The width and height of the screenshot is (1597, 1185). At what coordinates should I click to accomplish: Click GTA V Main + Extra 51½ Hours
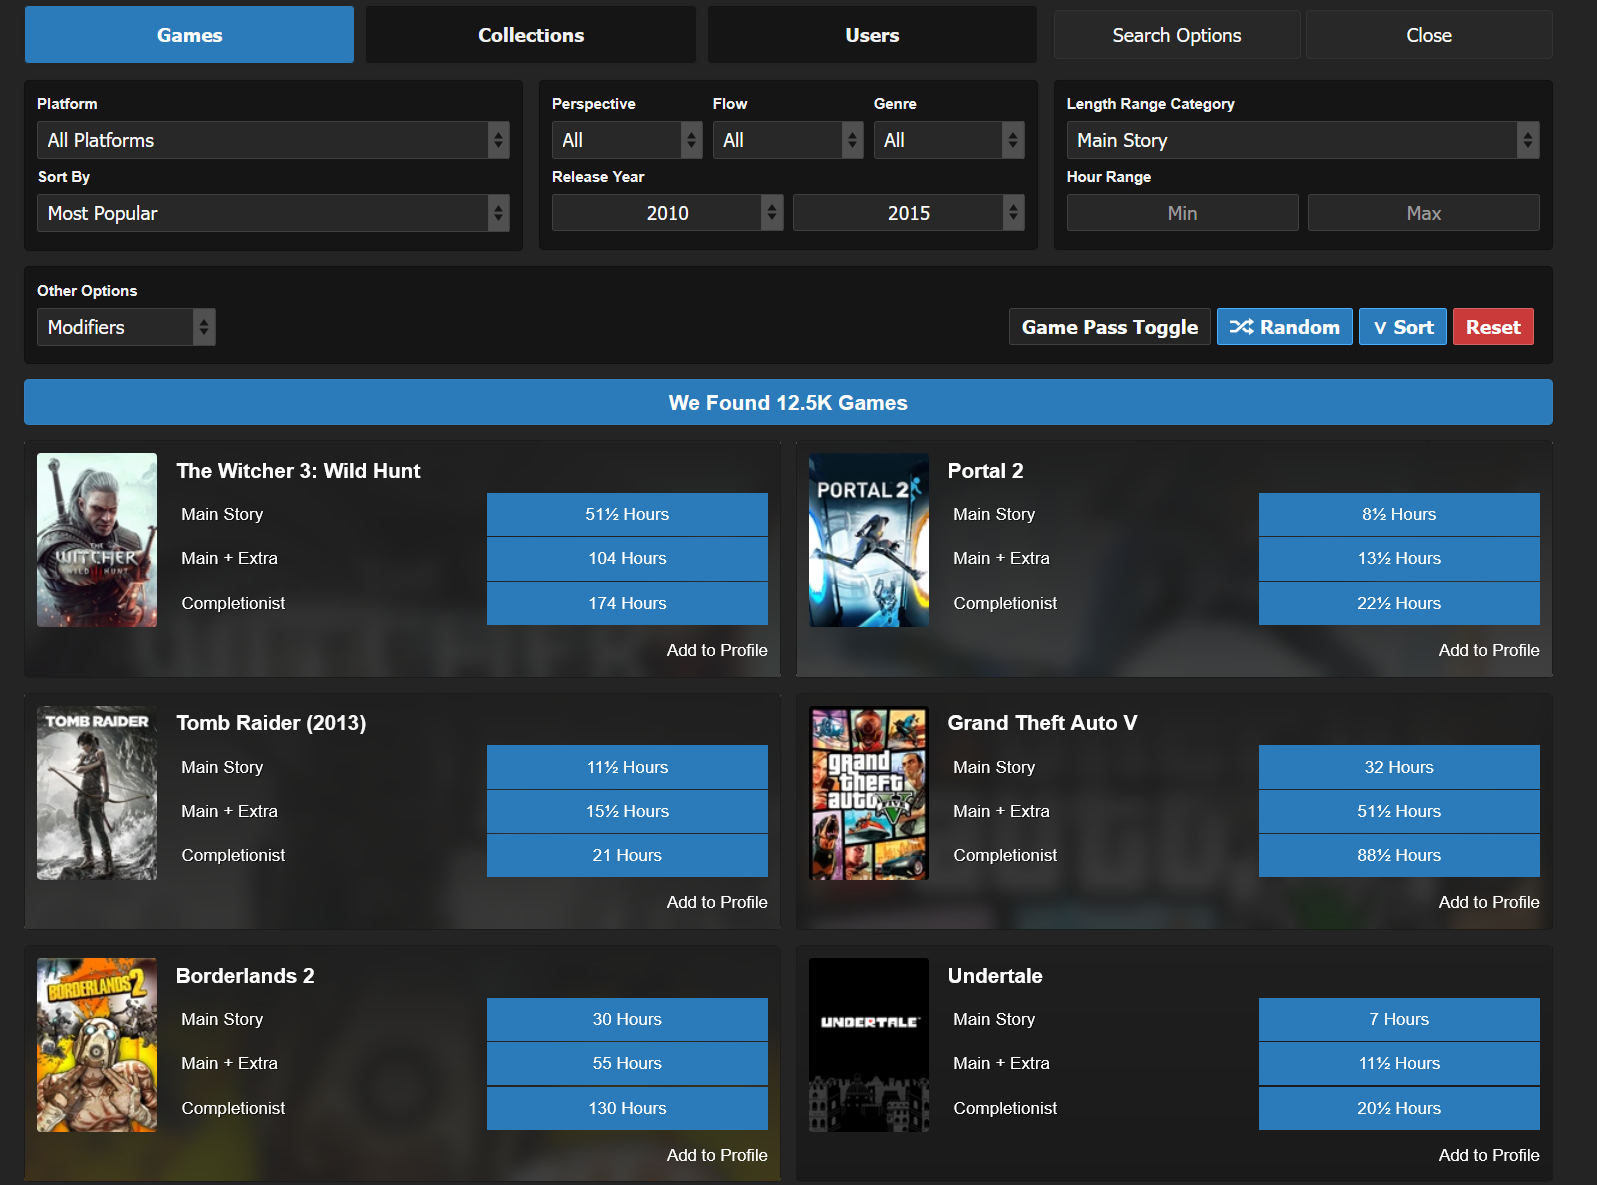1399,811
